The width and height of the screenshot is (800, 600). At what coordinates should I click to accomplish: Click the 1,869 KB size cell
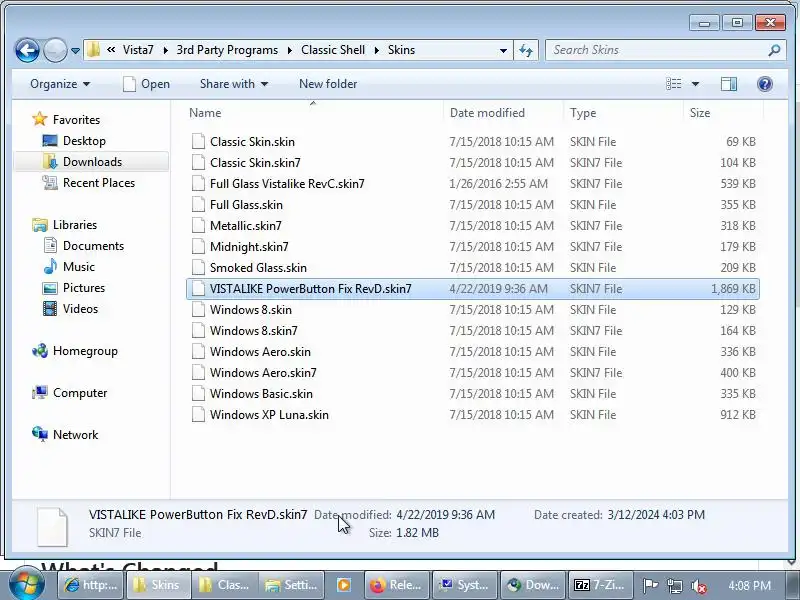click(x=733, y=289)
